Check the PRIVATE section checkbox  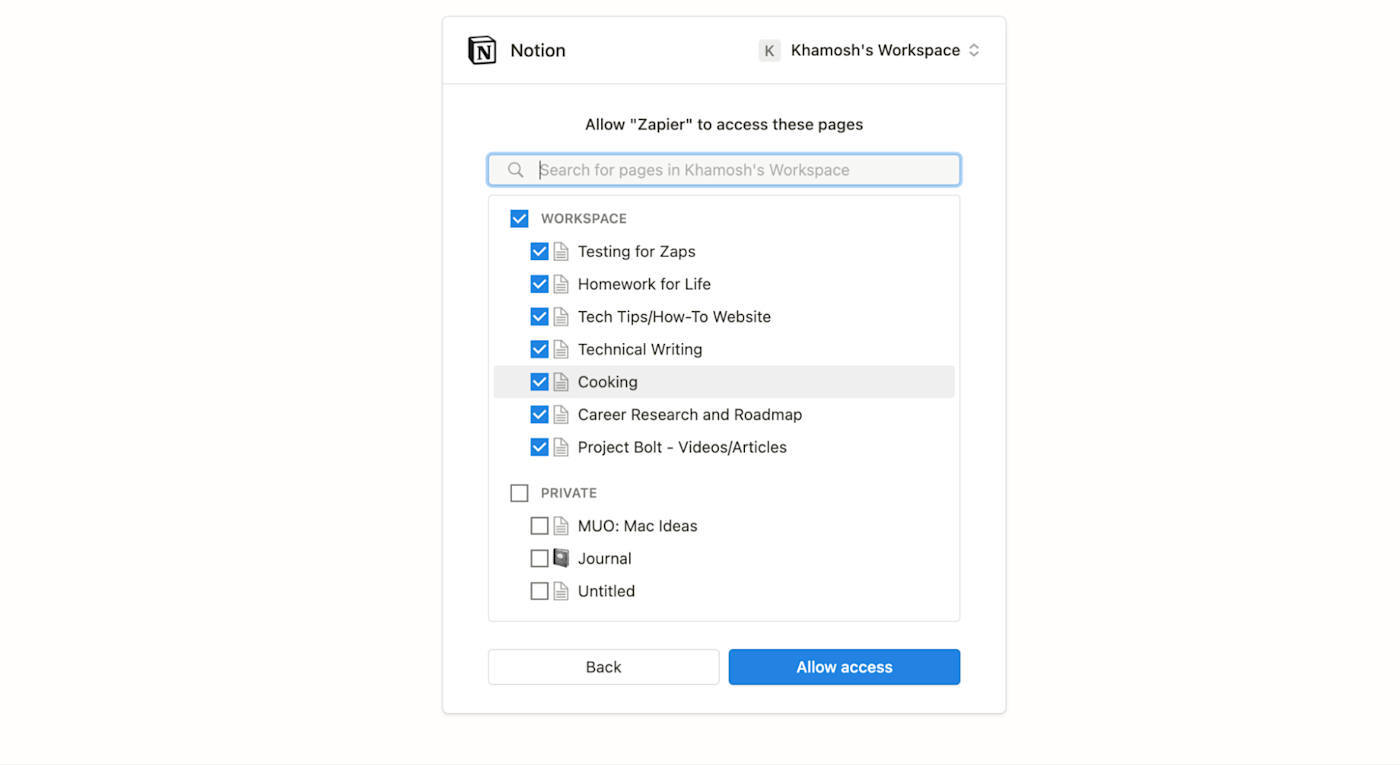(x=519, y=493)
